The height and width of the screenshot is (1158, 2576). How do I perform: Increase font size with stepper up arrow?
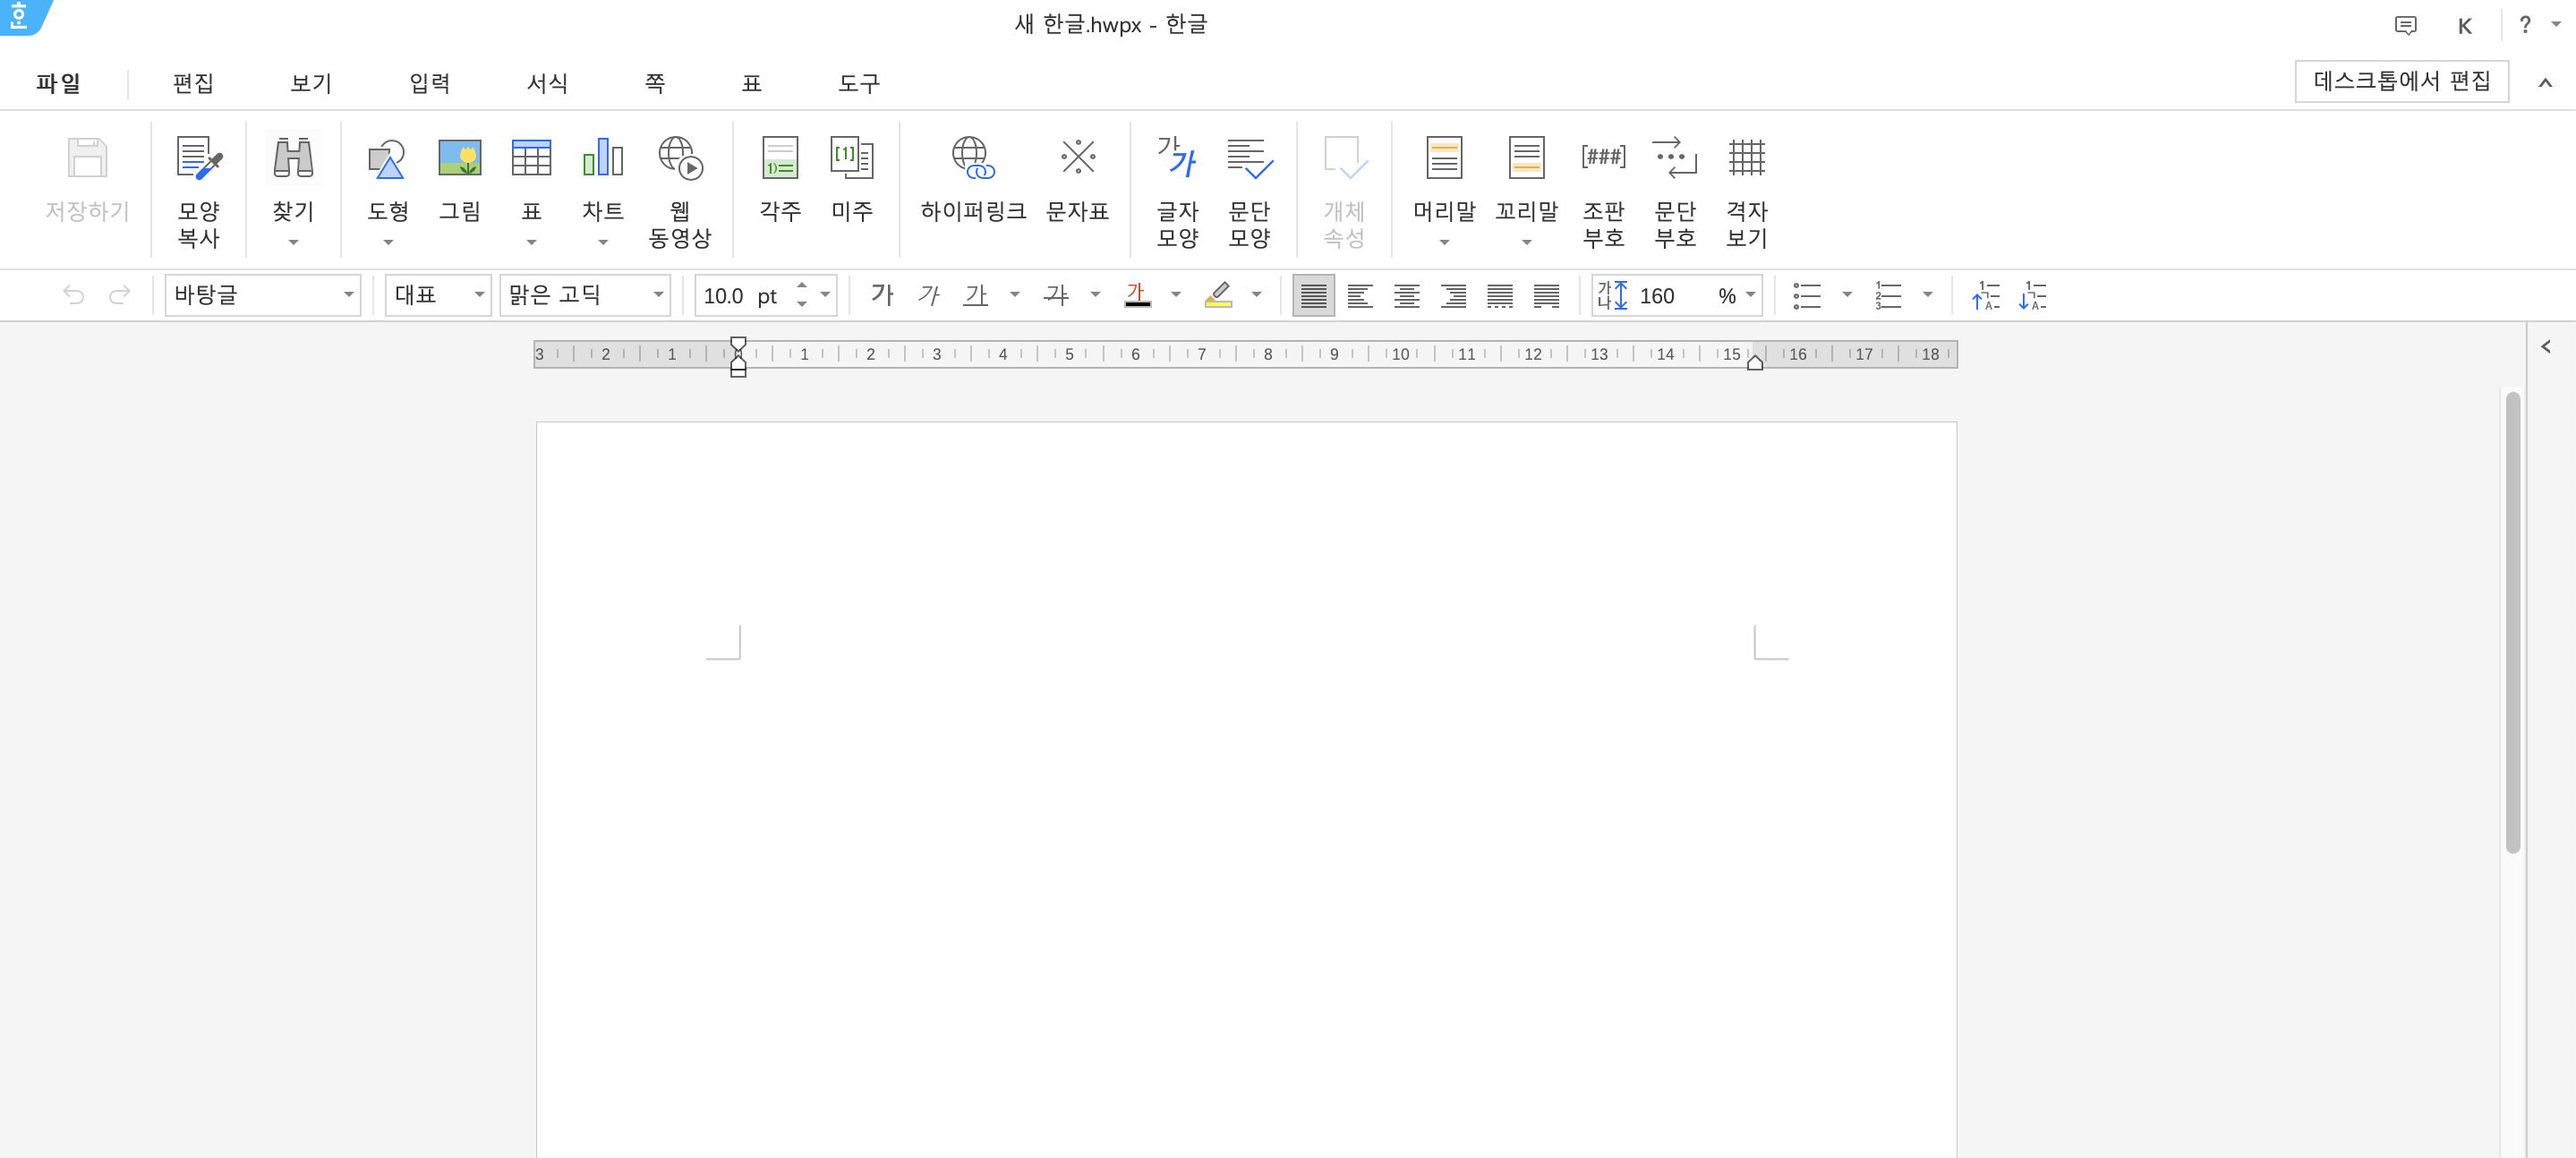(802, 286)
